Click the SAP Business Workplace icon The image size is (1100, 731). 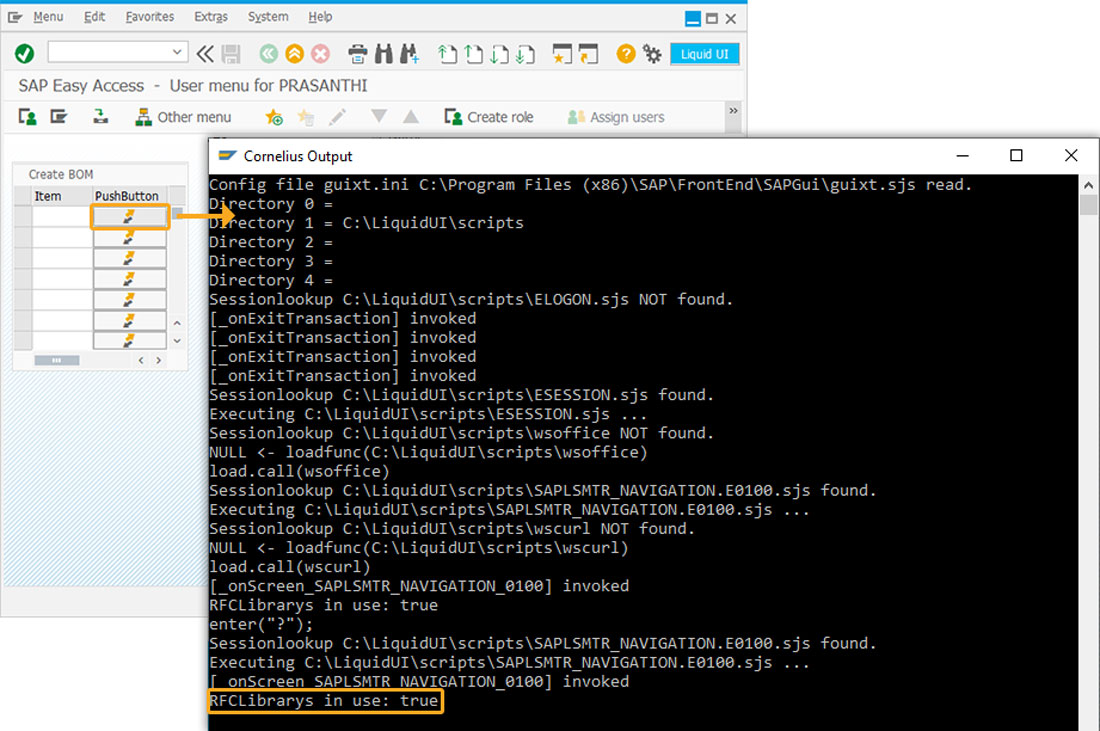[x=100, y=116]
